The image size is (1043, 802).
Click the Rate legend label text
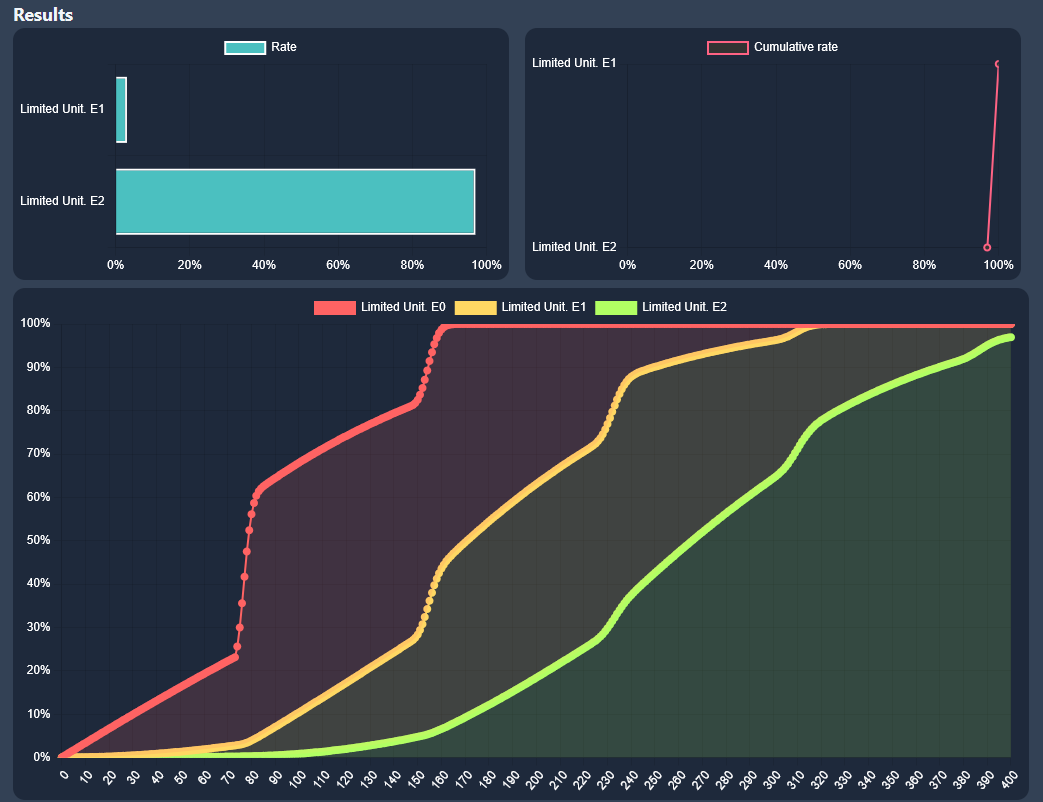click(284, 47)
